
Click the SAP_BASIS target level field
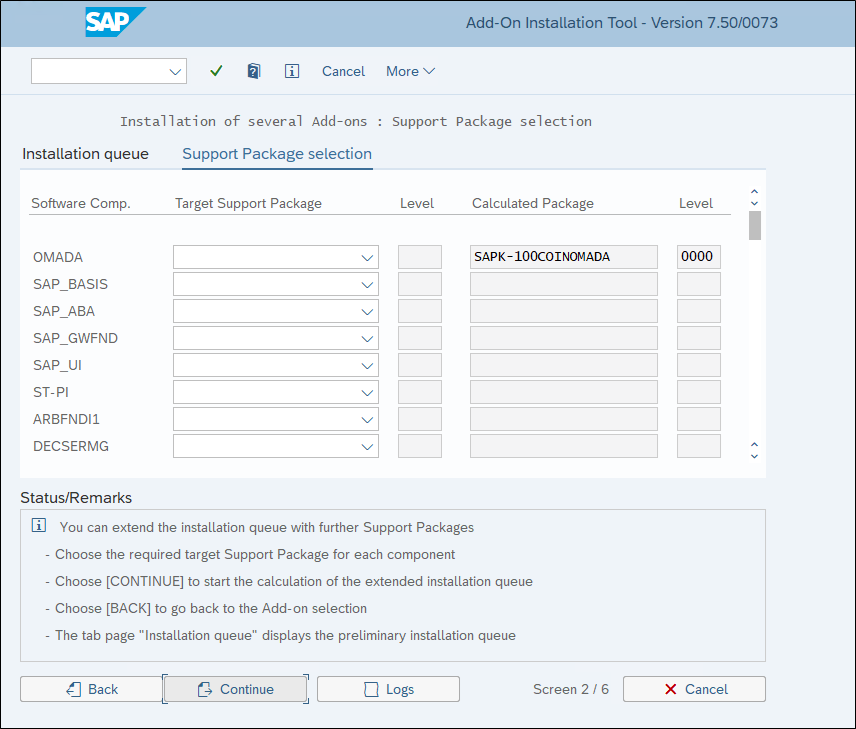click(420, 284)
